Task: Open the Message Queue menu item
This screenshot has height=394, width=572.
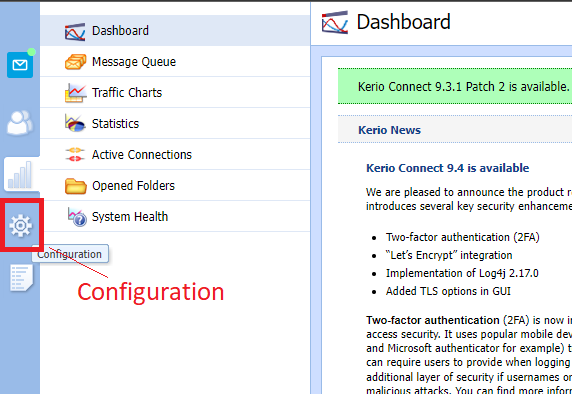Action: click(x=175, y=62)
